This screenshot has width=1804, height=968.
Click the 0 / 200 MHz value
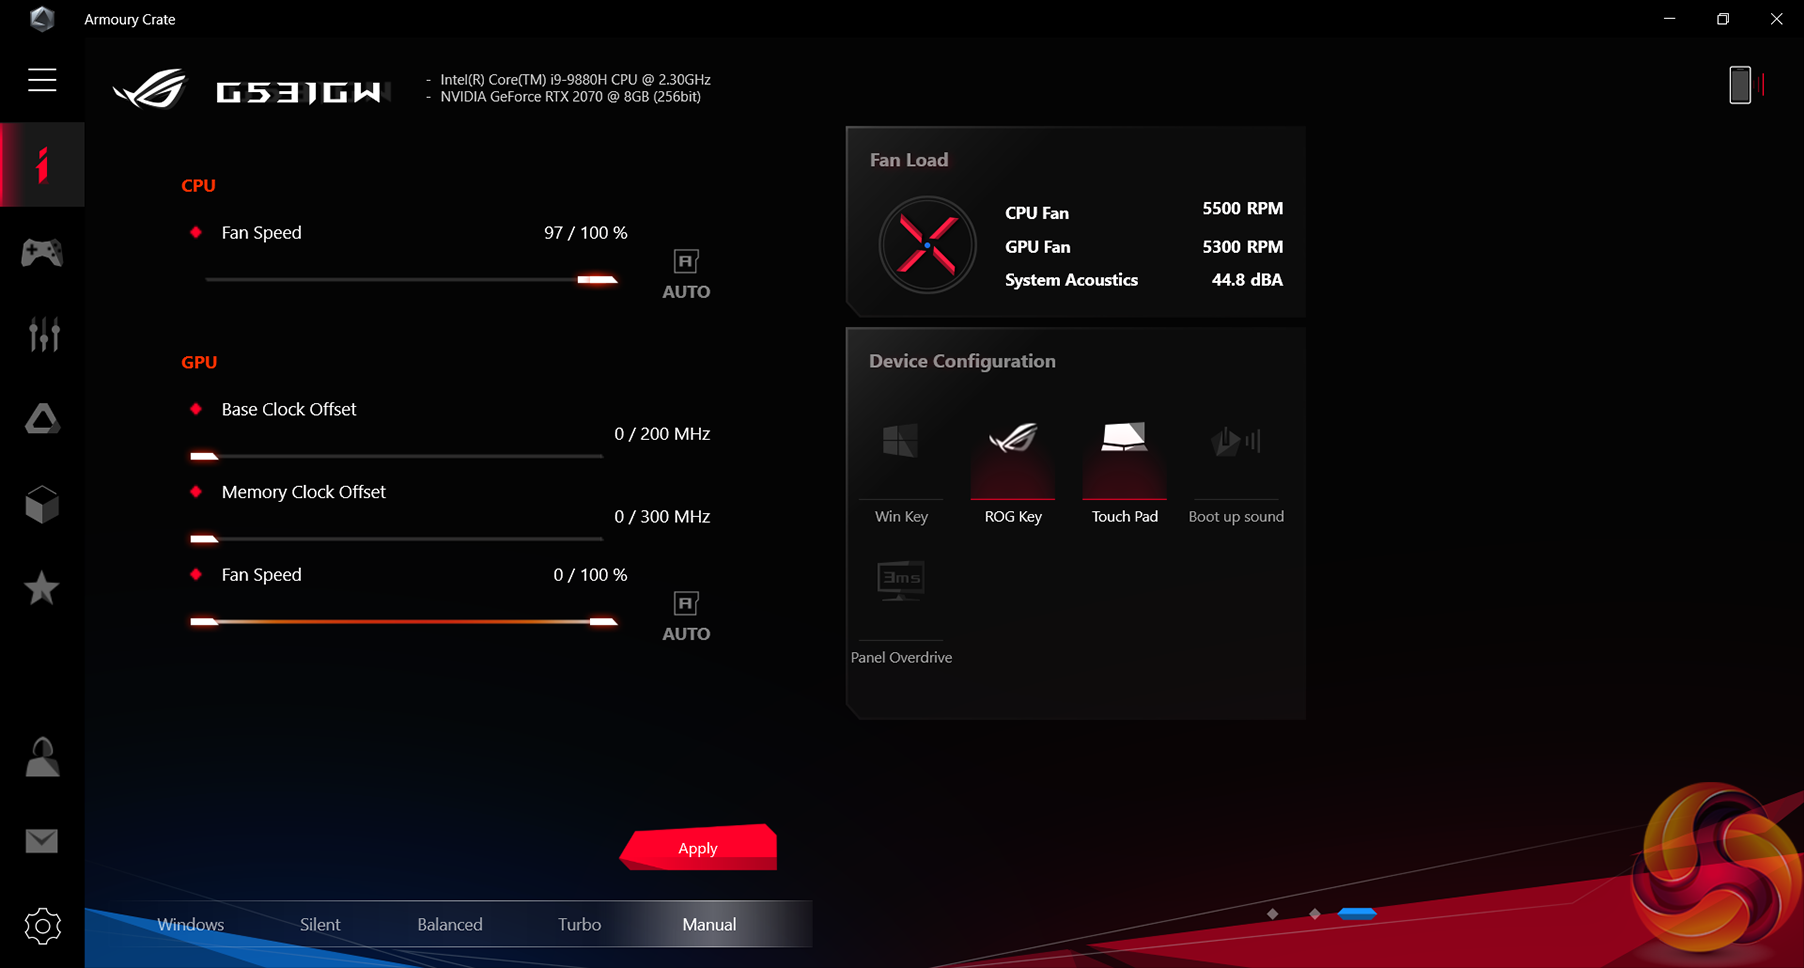[662, 434]
